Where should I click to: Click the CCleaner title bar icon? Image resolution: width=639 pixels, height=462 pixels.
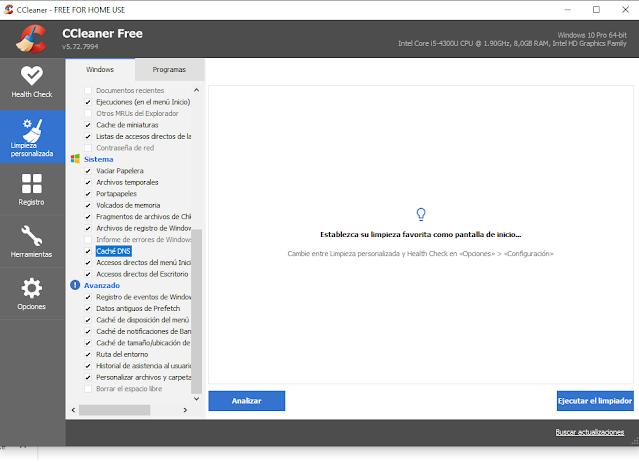tap(8, 9)
